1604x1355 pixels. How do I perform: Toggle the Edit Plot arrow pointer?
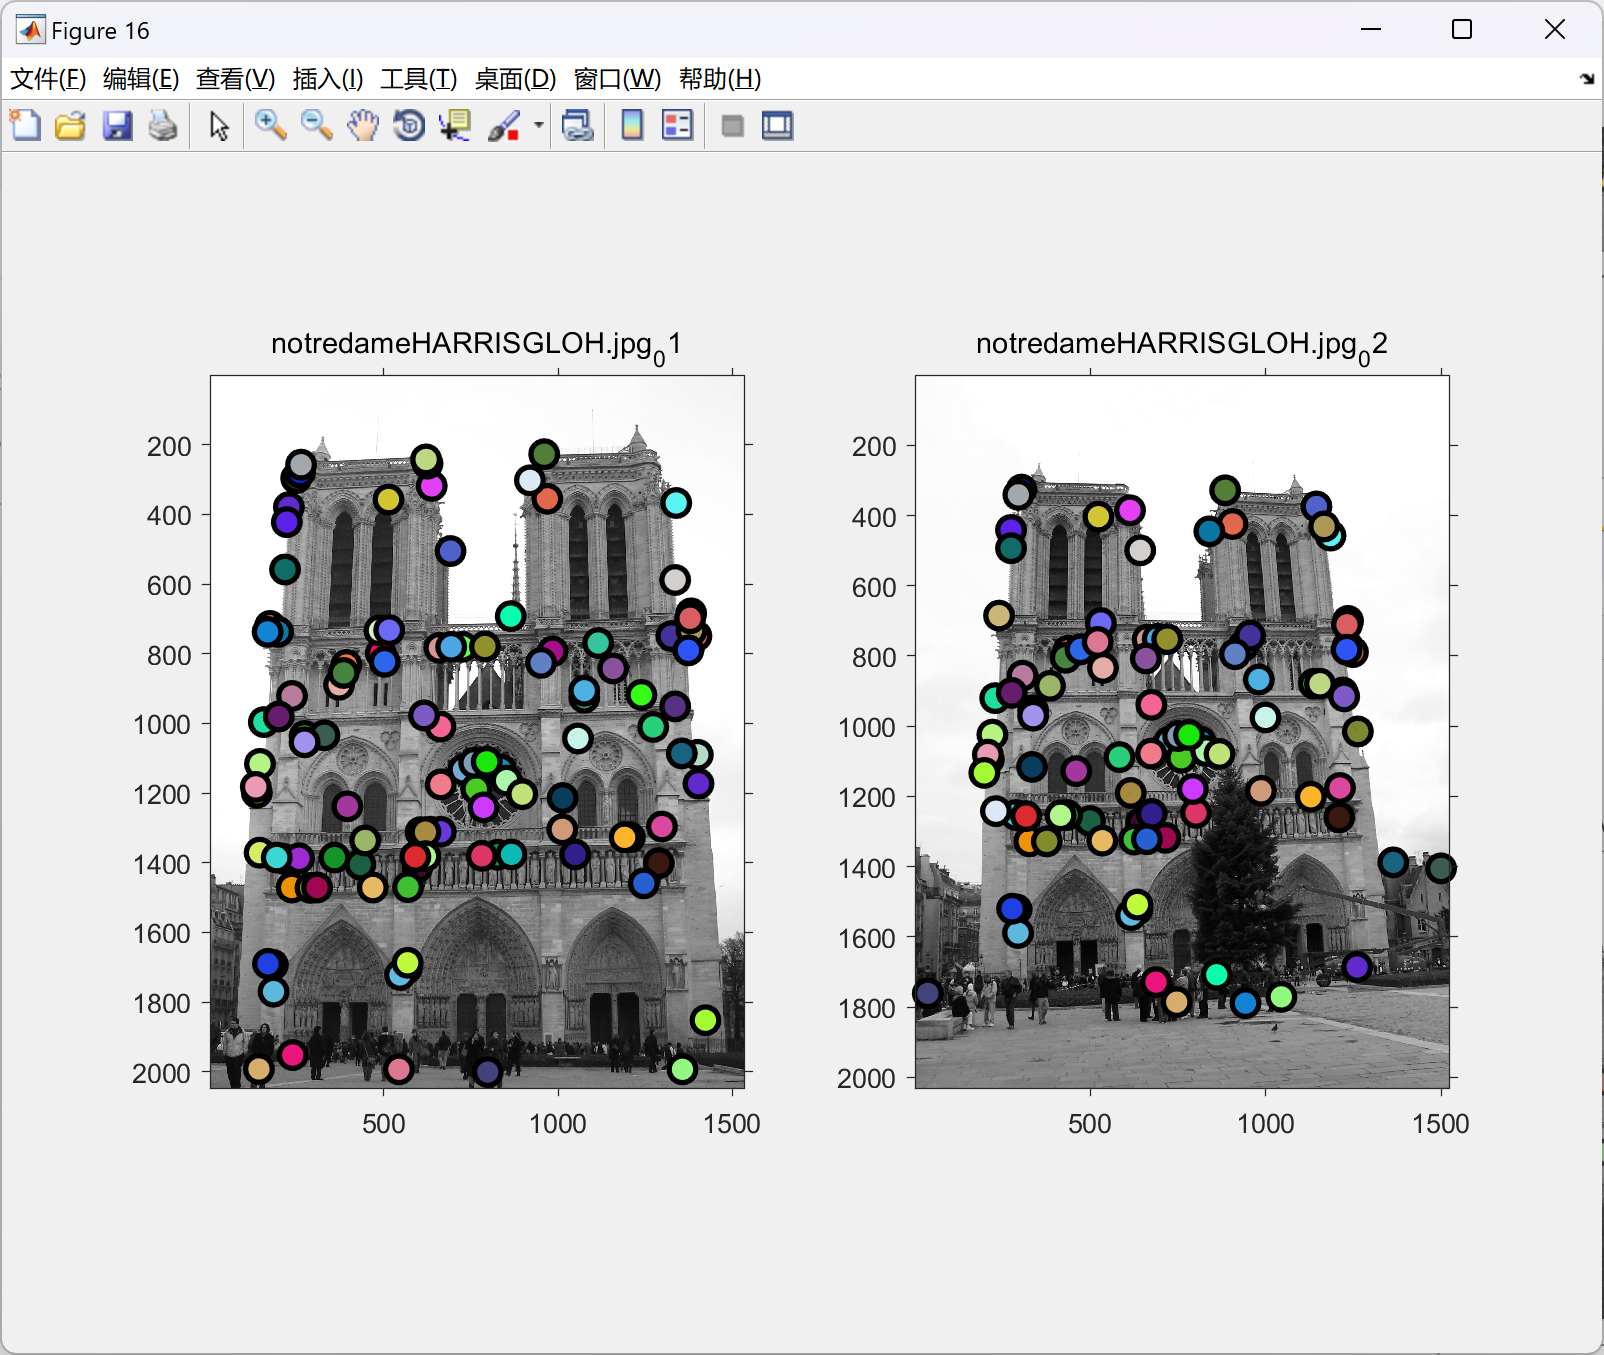[219, 126]
